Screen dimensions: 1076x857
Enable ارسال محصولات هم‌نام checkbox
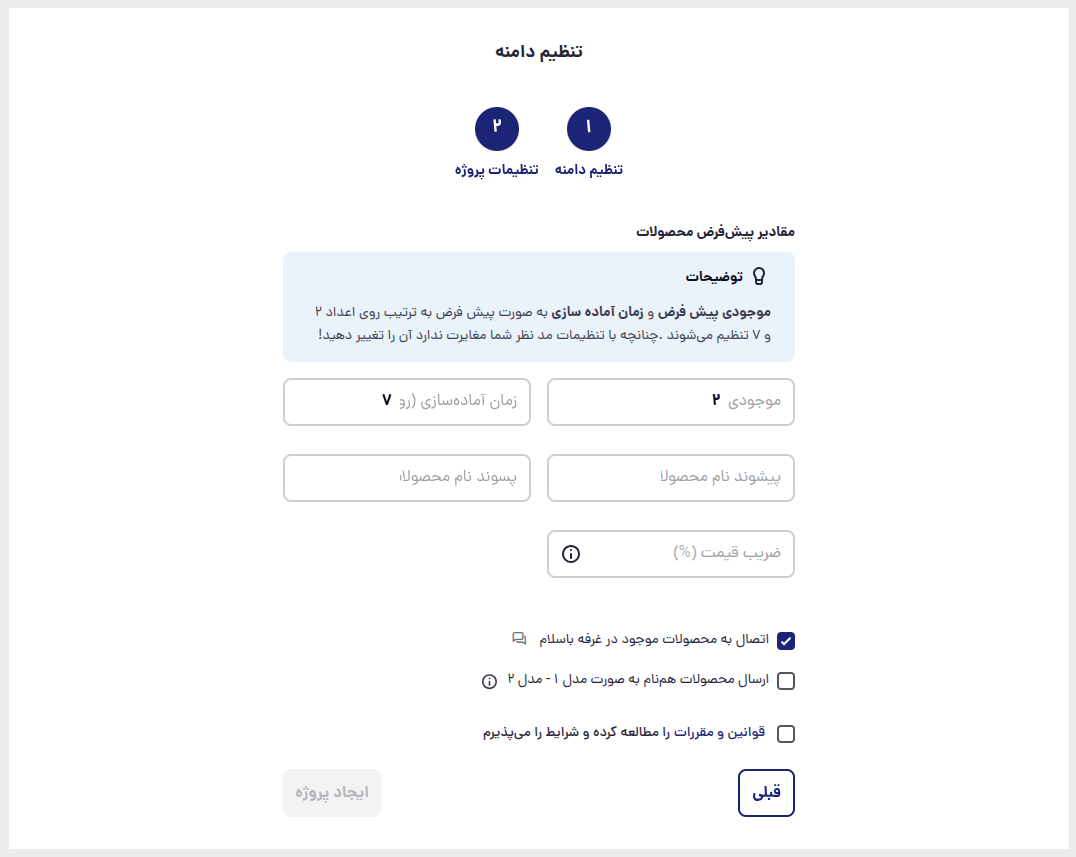pos(786,681)
